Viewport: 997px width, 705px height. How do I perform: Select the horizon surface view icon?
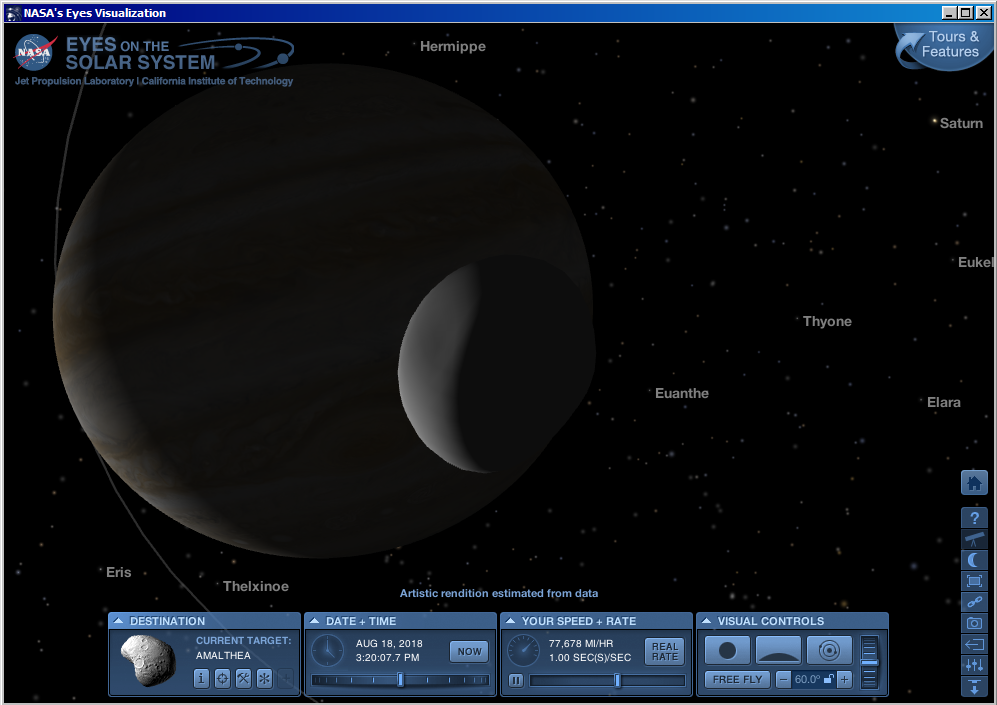(778, 650)
